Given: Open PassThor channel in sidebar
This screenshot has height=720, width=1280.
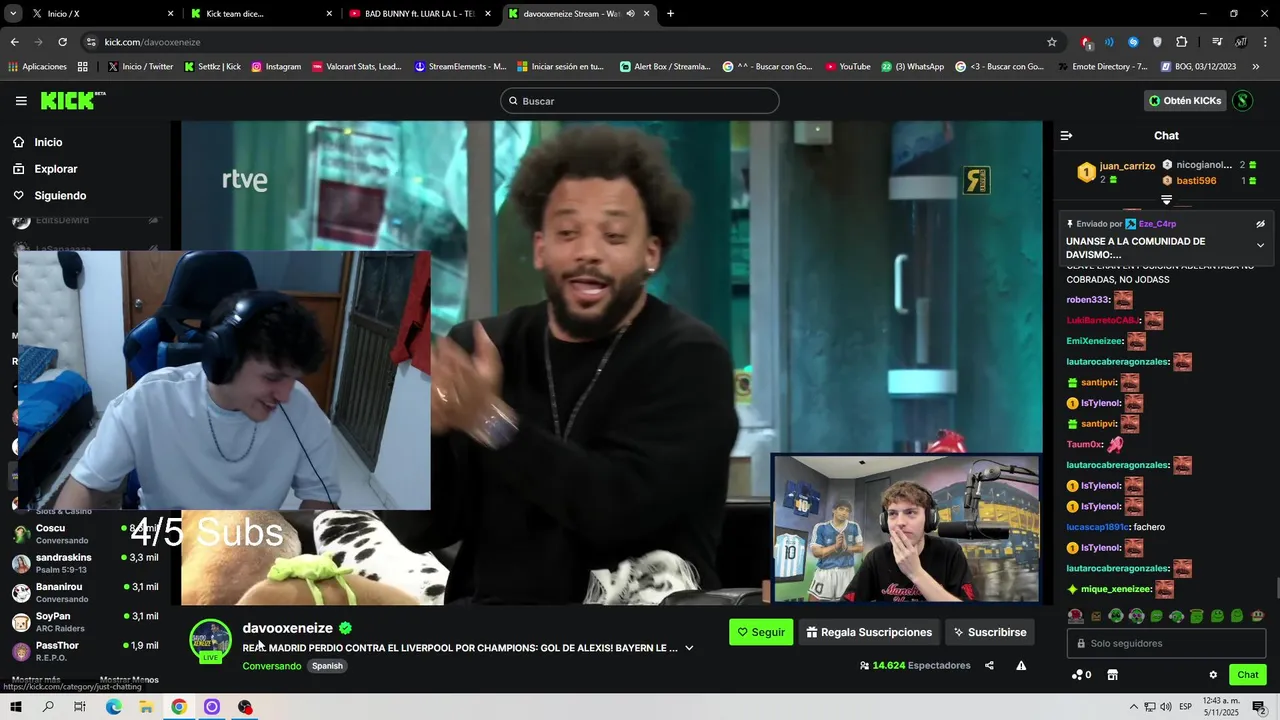Looking at the screenshot, I should pos(85,651).
